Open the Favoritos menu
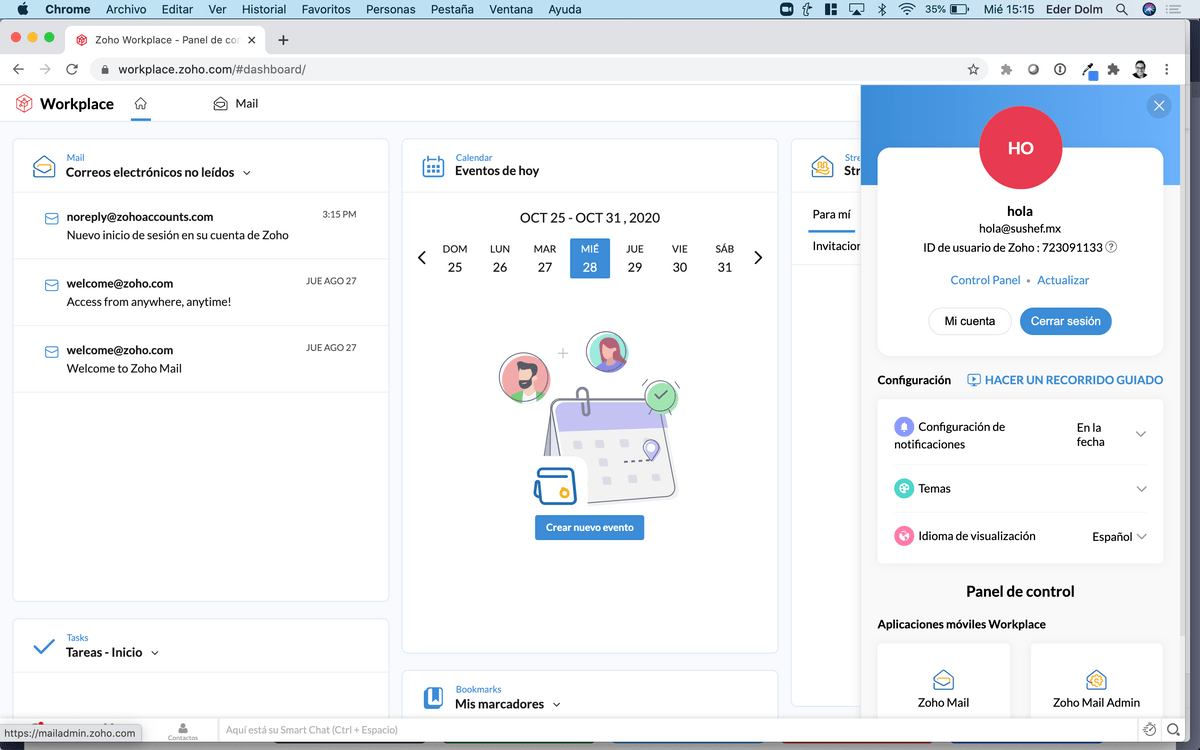The height and width of the screenshot is (750, 1200). (x=326, y=9)
